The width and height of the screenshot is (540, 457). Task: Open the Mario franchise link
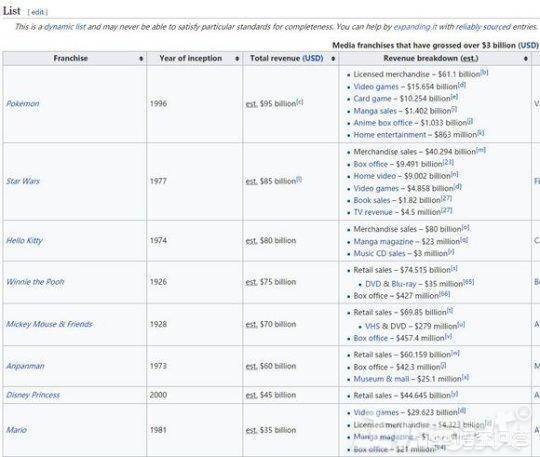coord(17,430)
